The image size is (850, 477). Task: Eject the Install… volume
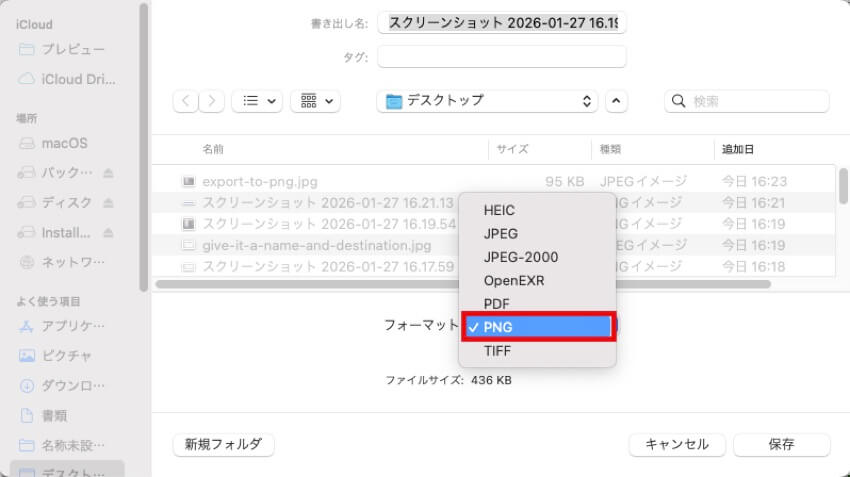point(108,233)
